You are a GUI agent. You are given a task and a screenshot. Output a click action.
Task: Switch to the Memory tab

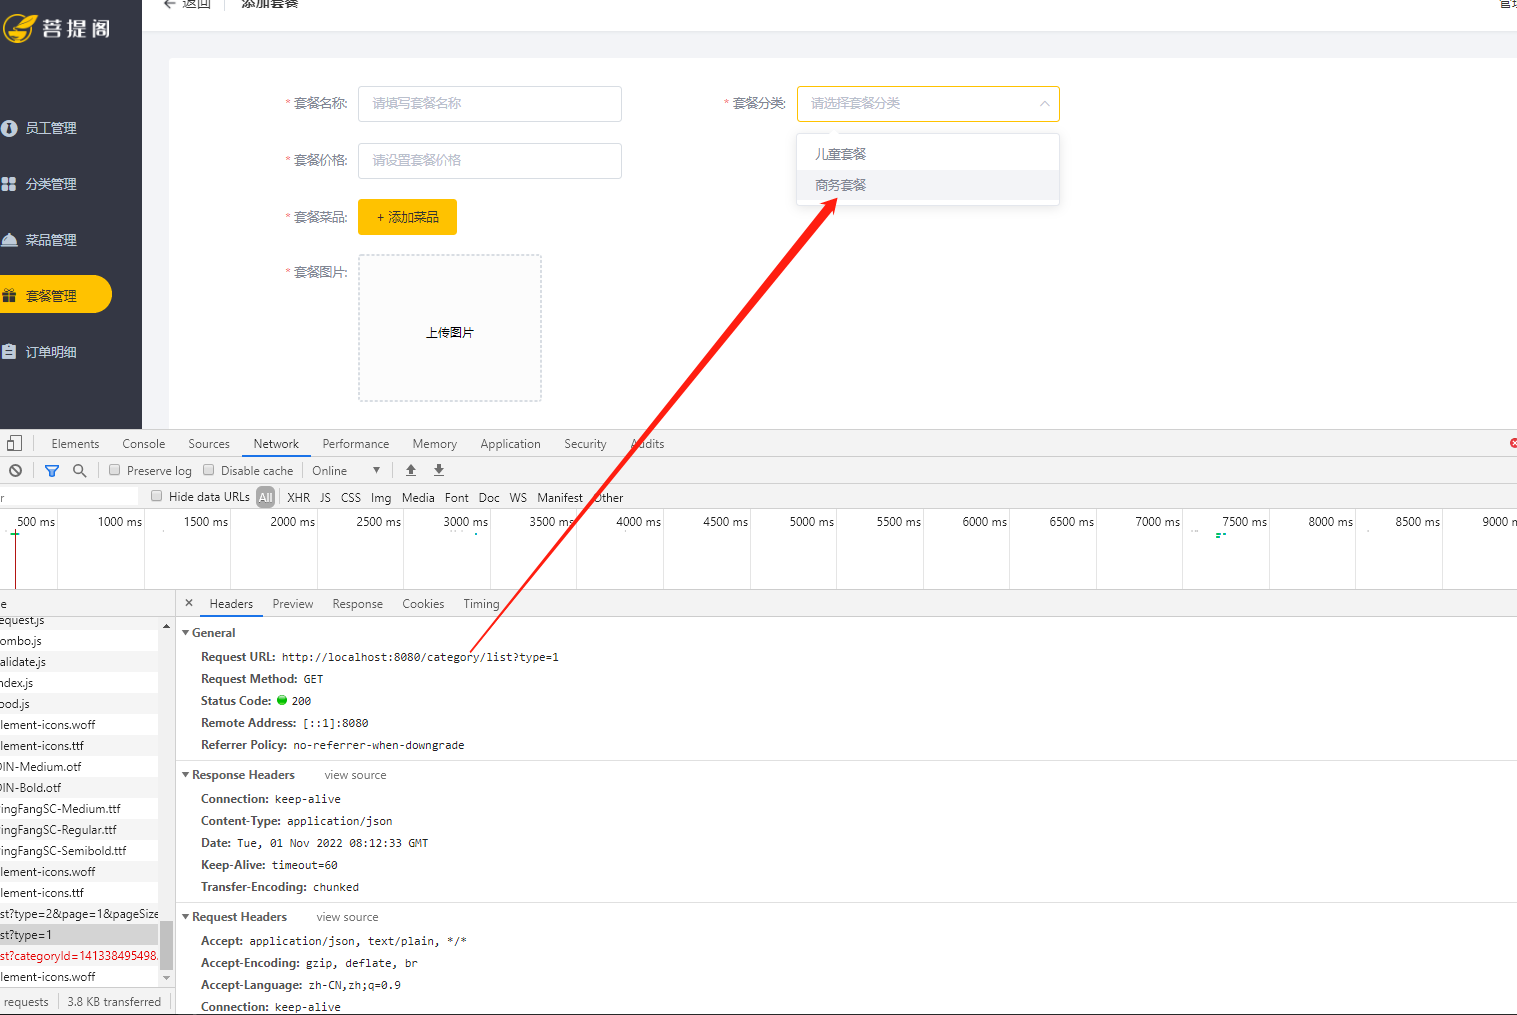tap(435, 444)
